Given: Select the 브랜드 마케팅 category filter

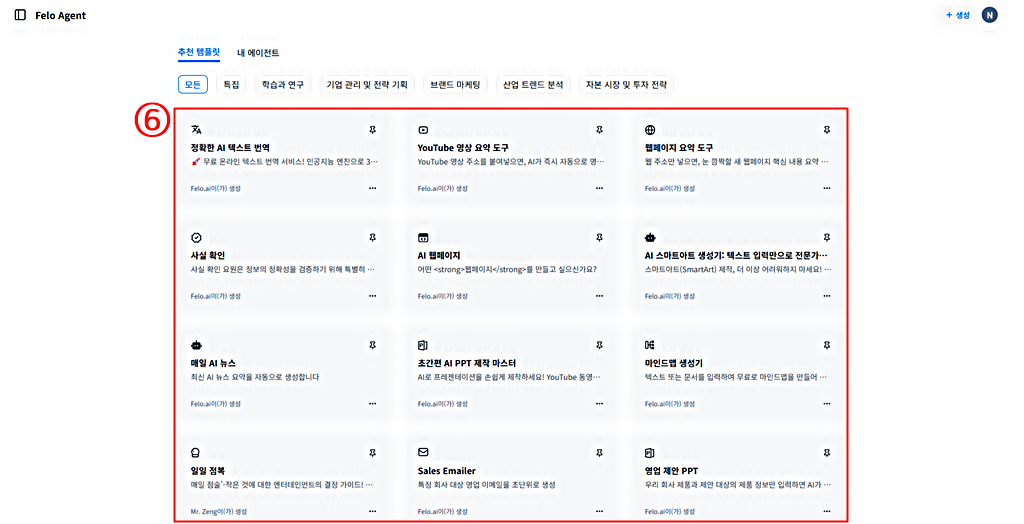Looking at the screenshot, I should (x=455, y=84).
